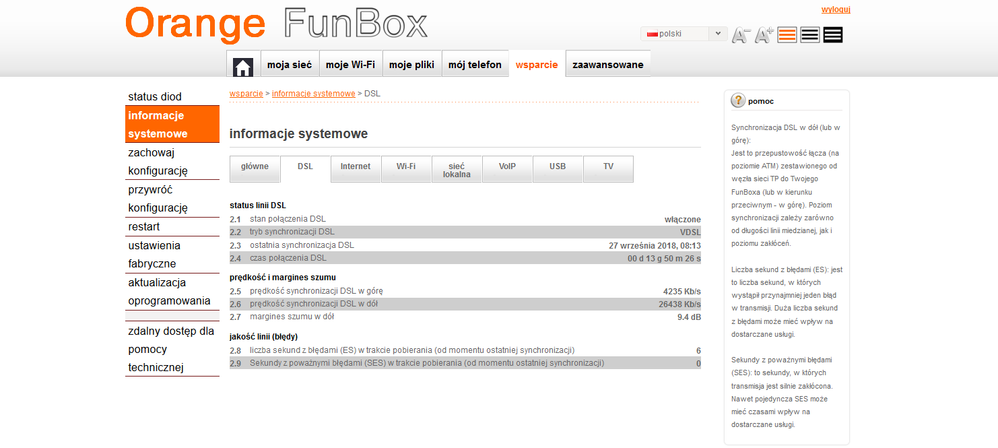Image resolution: width=998 pixels, height=448 pixels.
Task: Switch to the VoIP tab
Action: pyautogui.click(x=507, y=167)
